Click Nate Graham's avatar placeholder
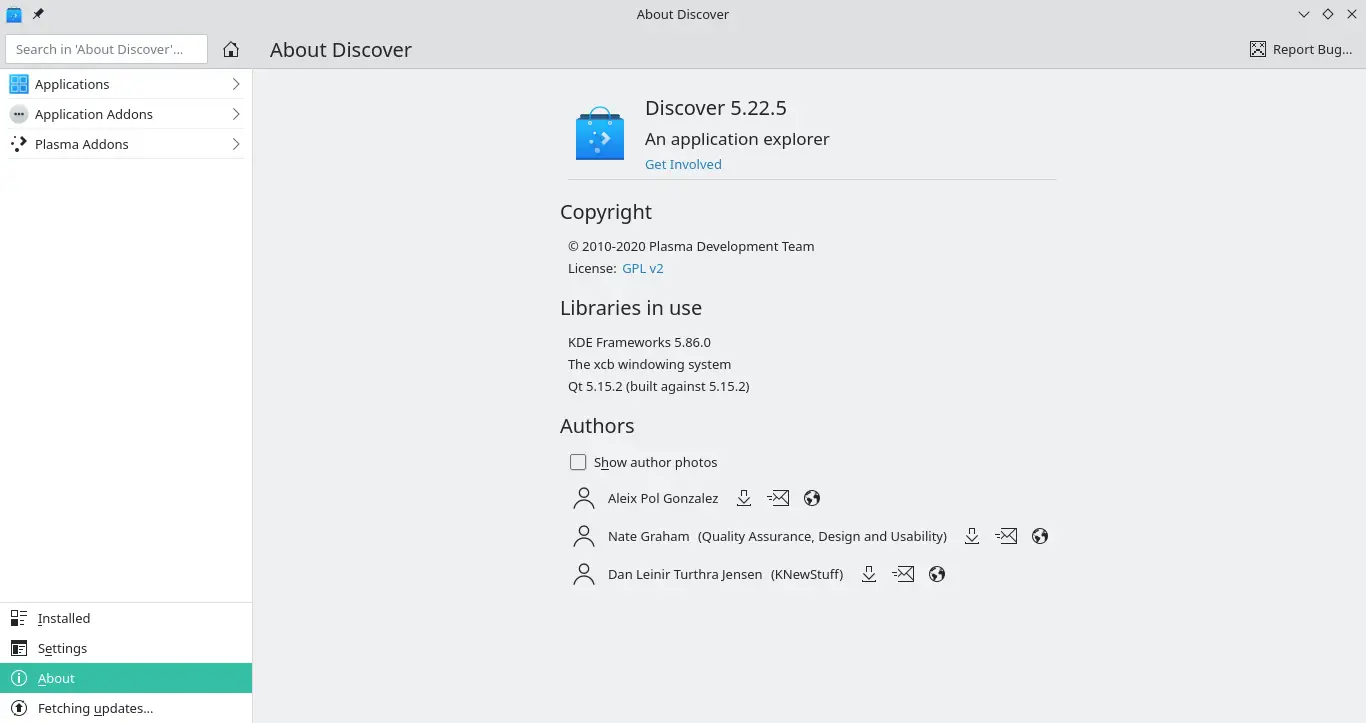1366x723 pixels. click(x=584, y=536)
